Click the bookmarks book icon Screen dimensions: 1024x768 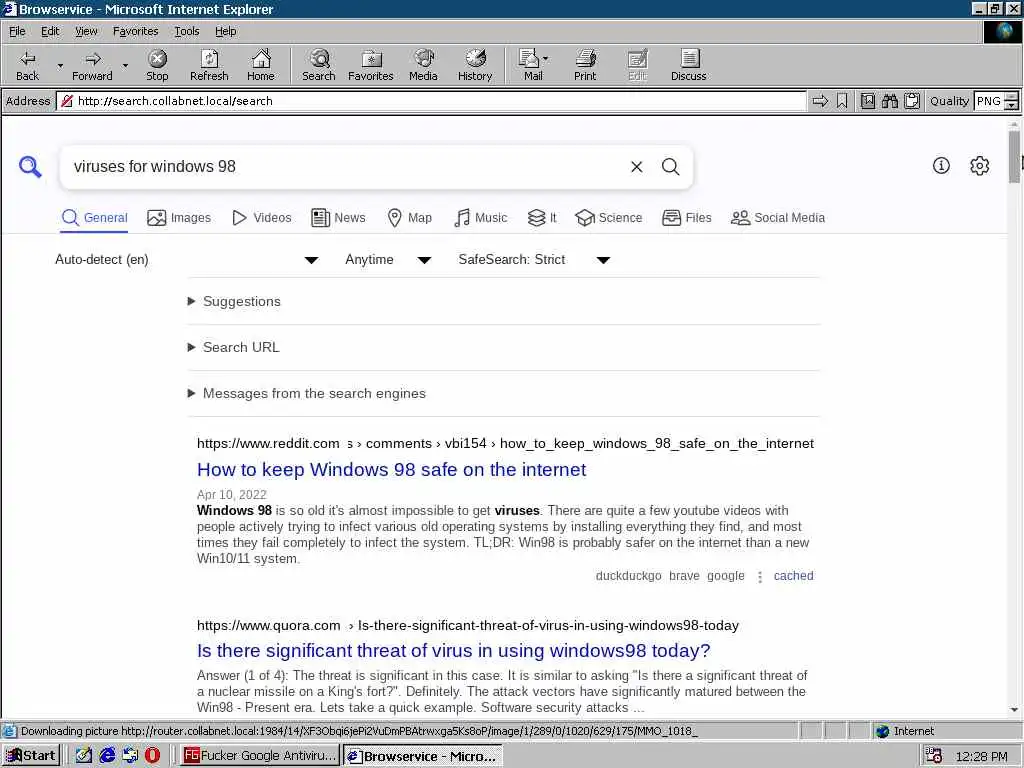point(867,101)
